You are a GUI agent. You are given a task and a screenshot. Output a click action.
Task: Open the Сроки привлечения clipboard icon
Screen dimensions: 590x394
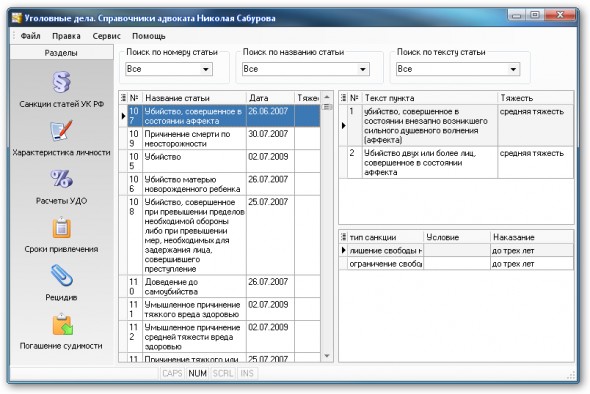[61, 228]
